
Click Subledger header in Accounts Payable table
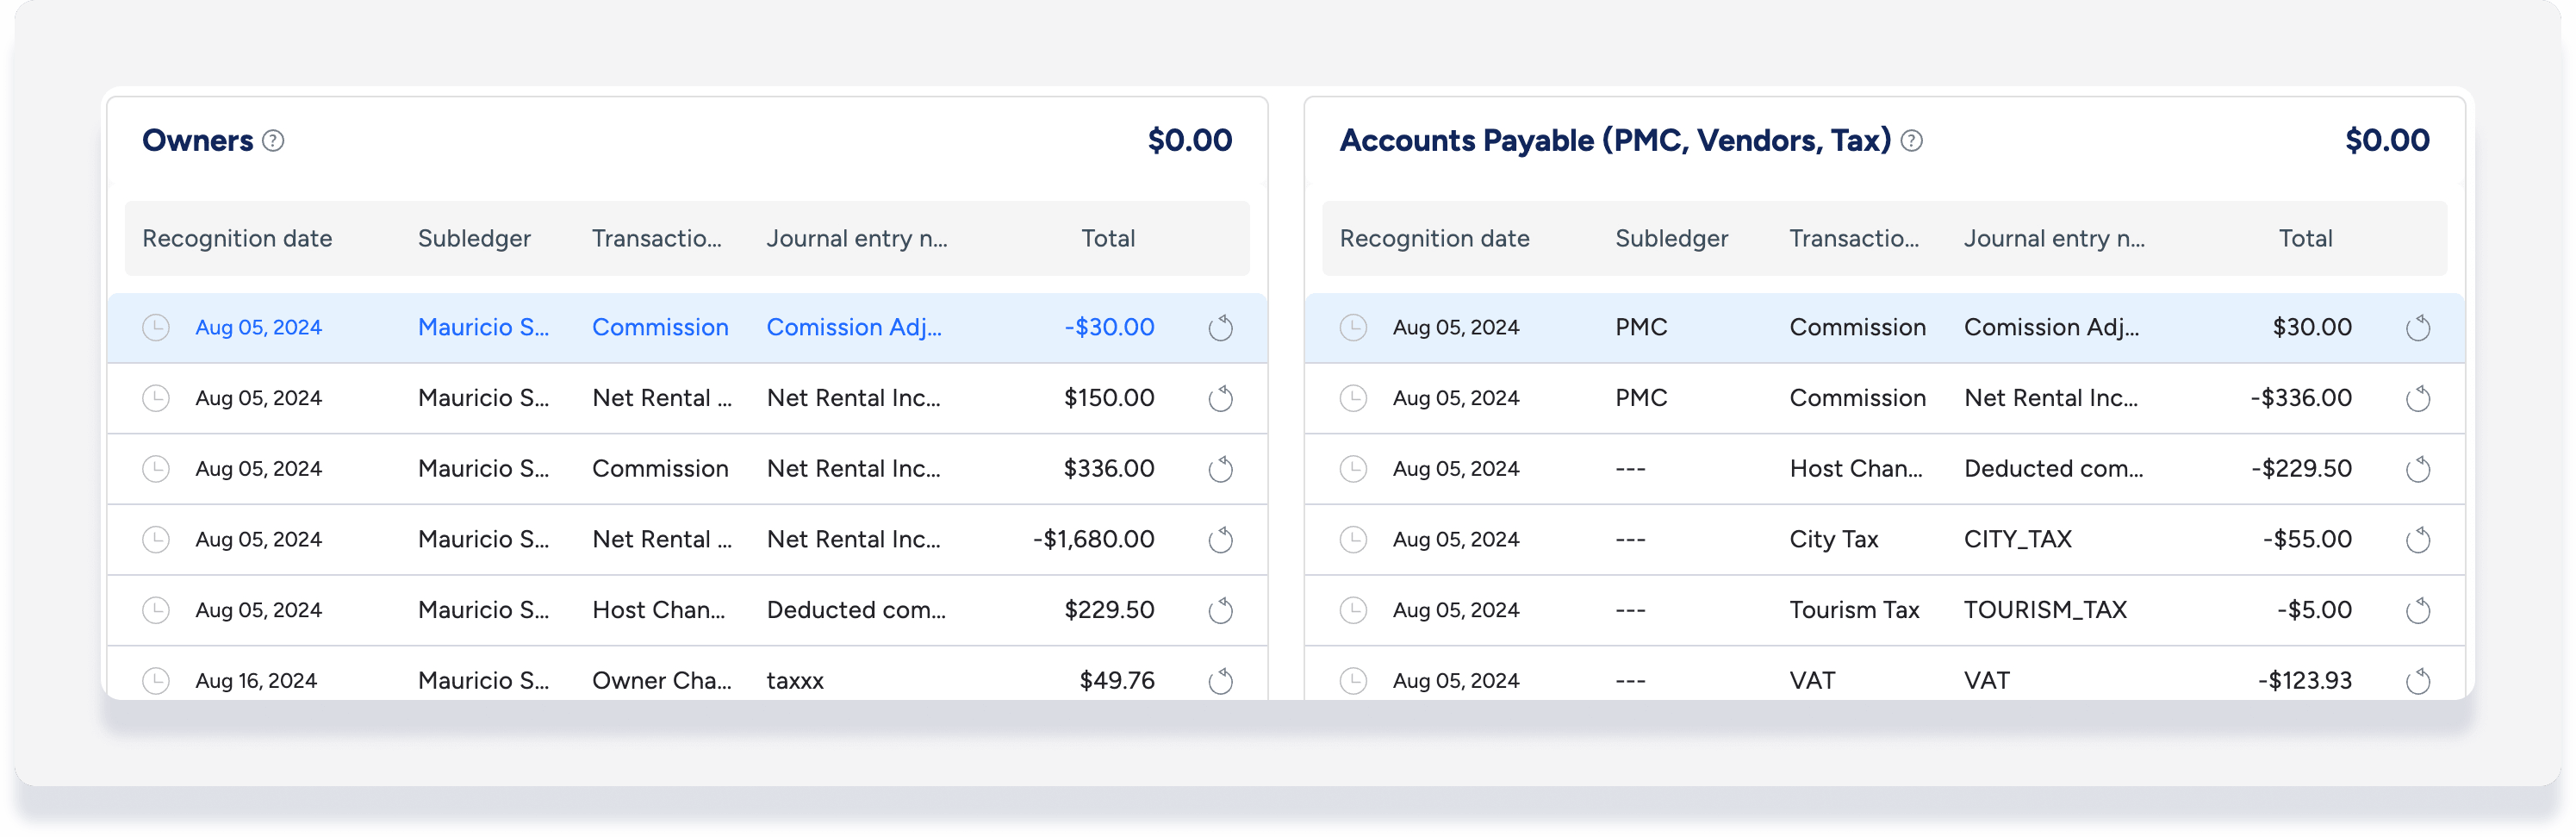1671,239
